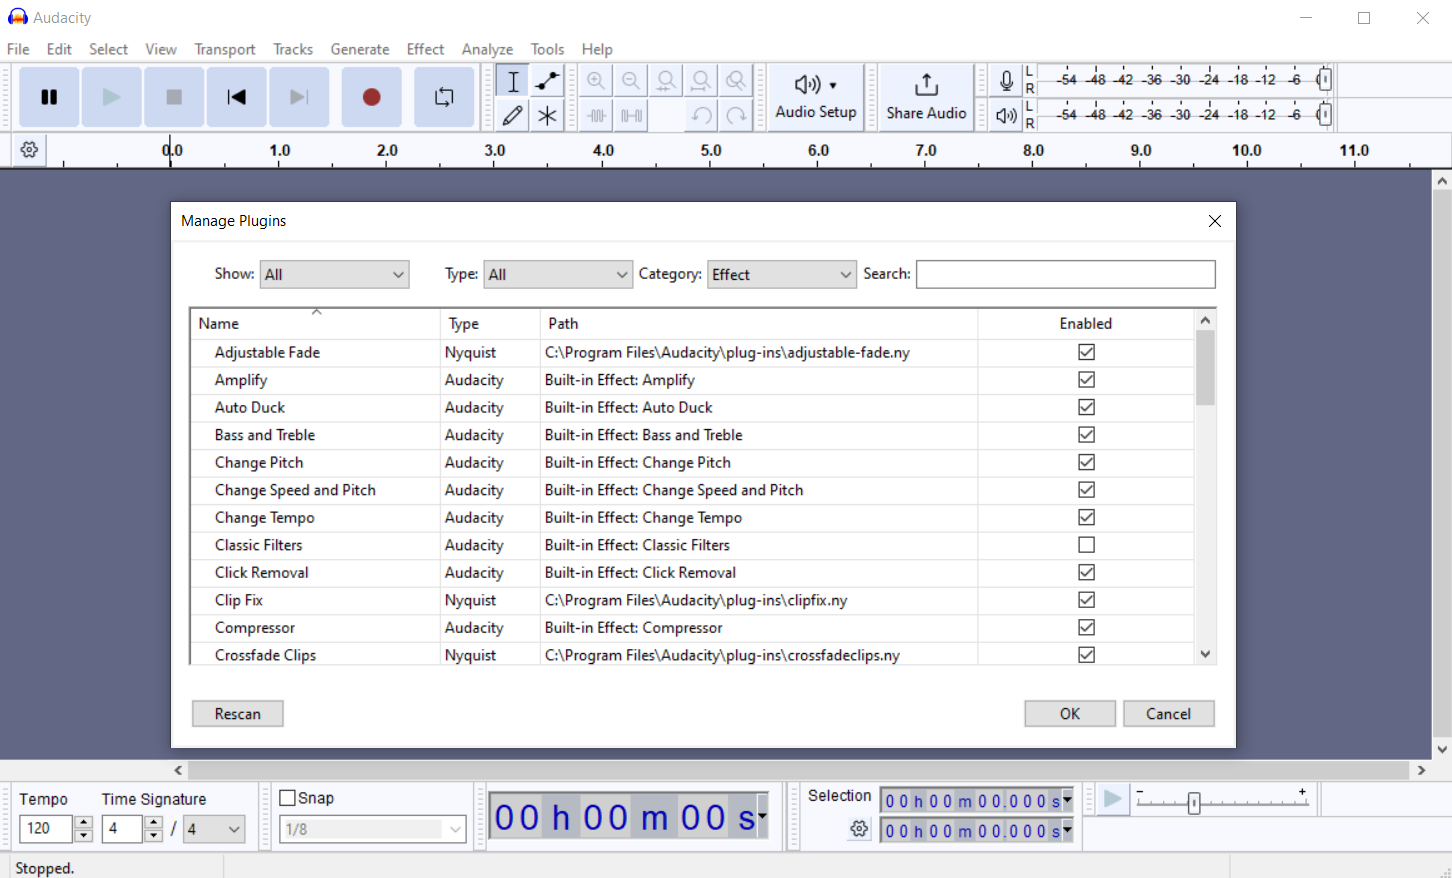
Task: Open the Type filter dropdown
Action: point(558,274)
